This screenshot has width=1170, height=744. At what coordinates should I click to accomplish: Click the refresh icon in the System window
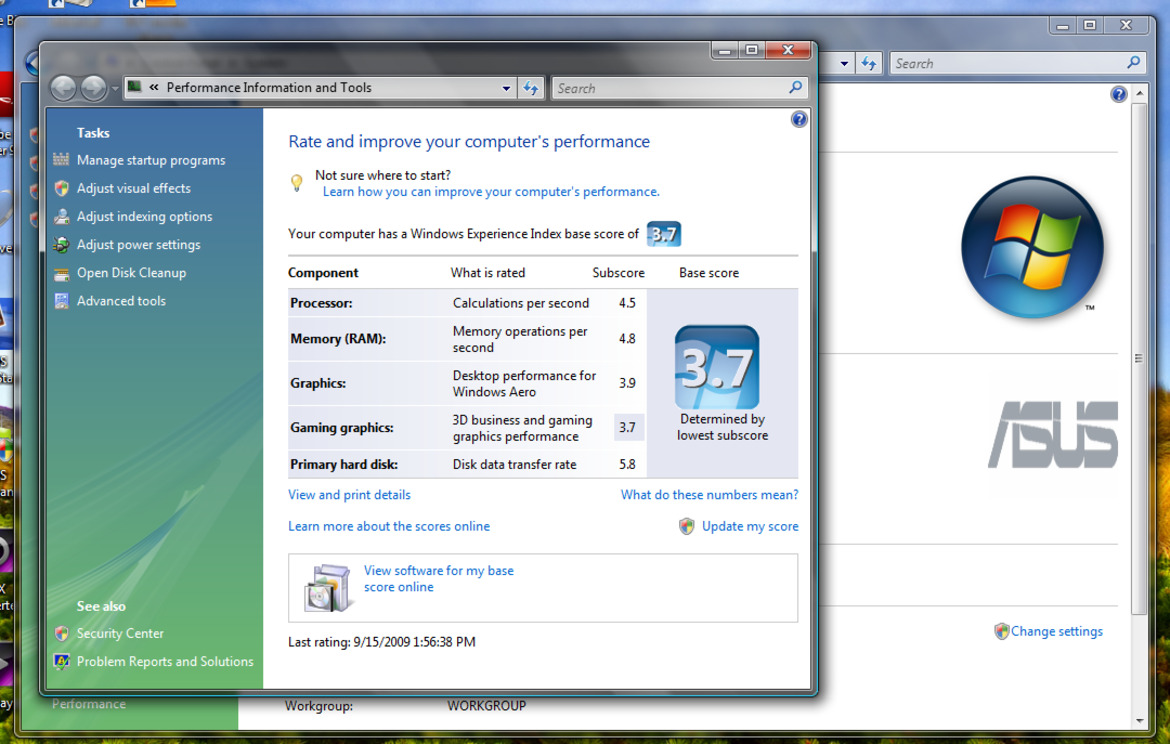(x=869, y=63)
